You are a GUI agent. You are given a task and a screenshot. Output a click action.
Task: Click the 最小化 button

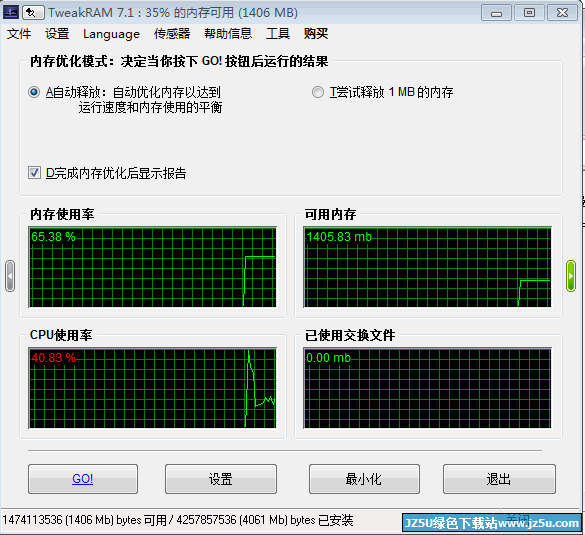[x=364, y=479]
